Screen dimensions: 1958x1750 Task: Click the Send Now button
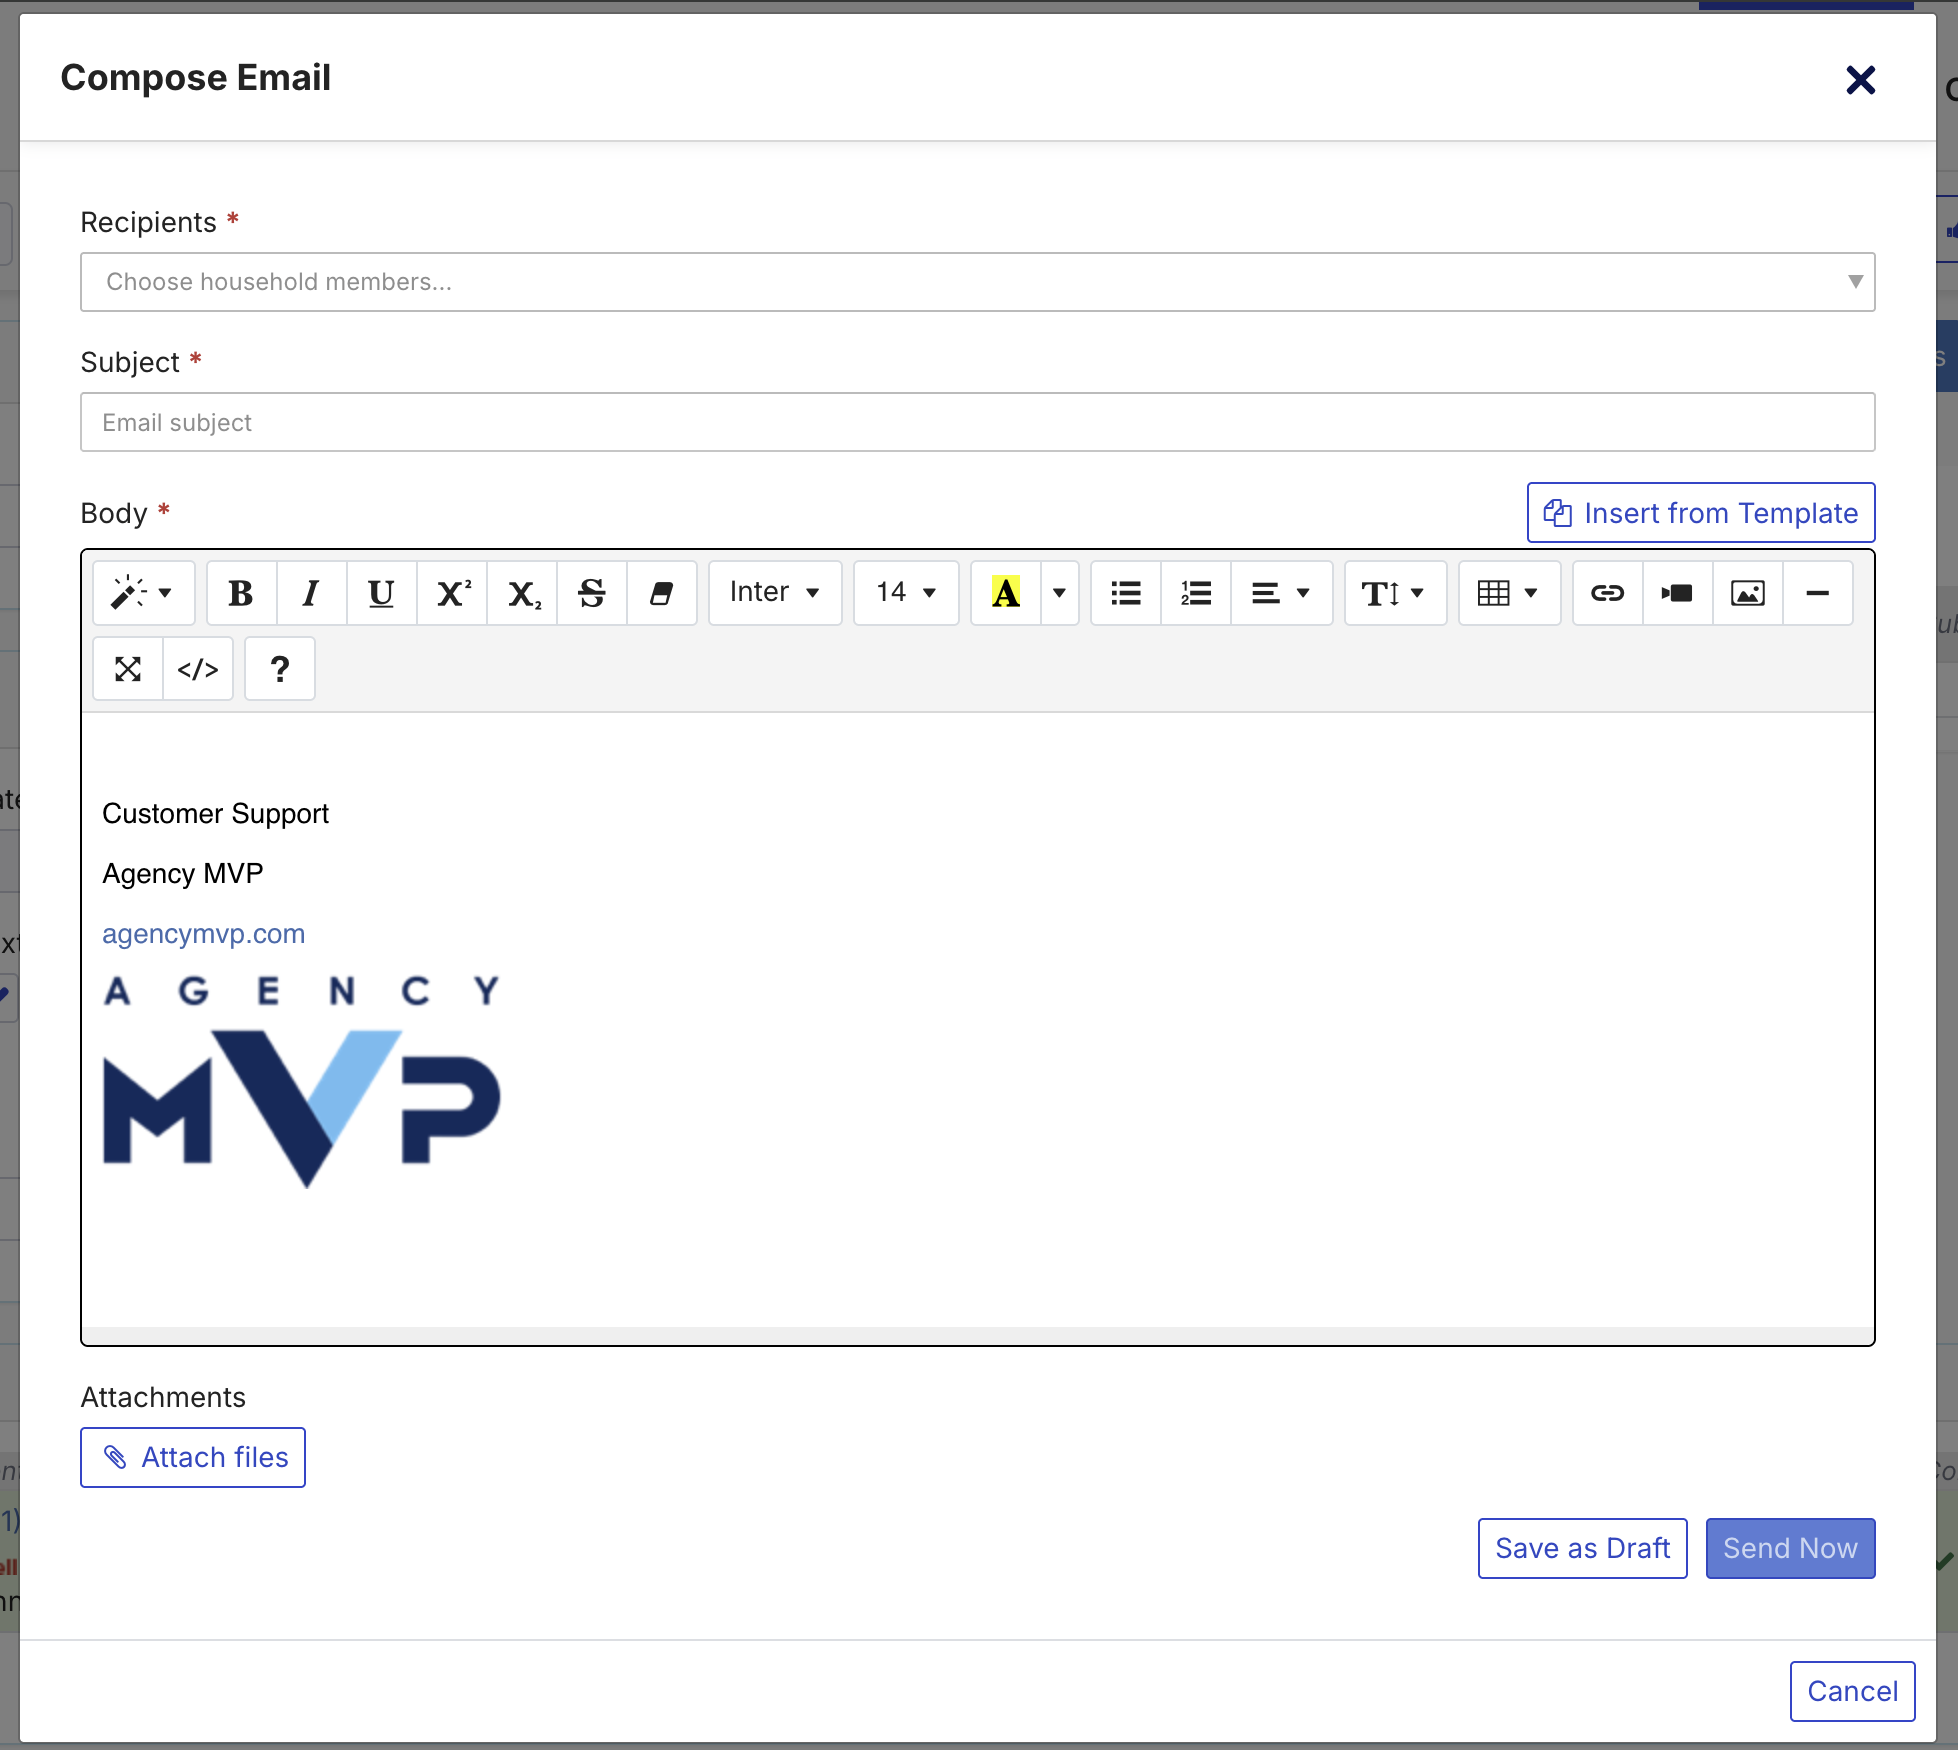1790,1548
